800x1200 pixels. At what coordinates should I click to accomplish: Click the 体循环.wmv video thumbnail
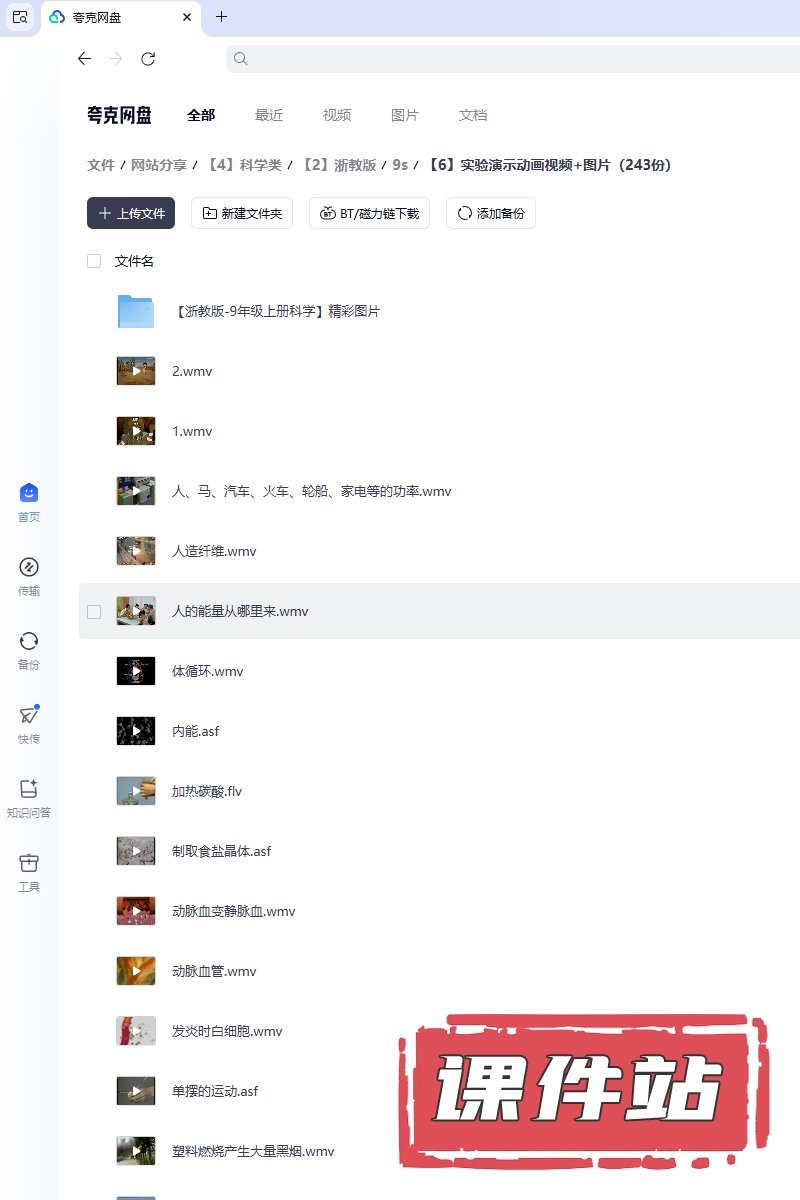click(136, 671)
